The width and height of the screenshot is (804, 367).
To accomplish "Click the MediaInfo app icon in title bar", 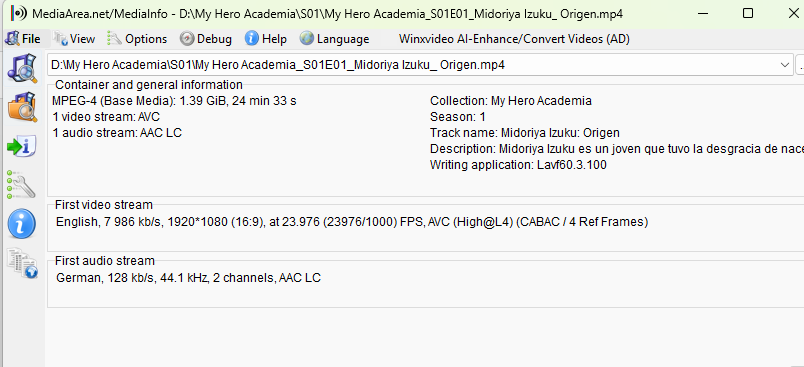I will coord(18,13).
